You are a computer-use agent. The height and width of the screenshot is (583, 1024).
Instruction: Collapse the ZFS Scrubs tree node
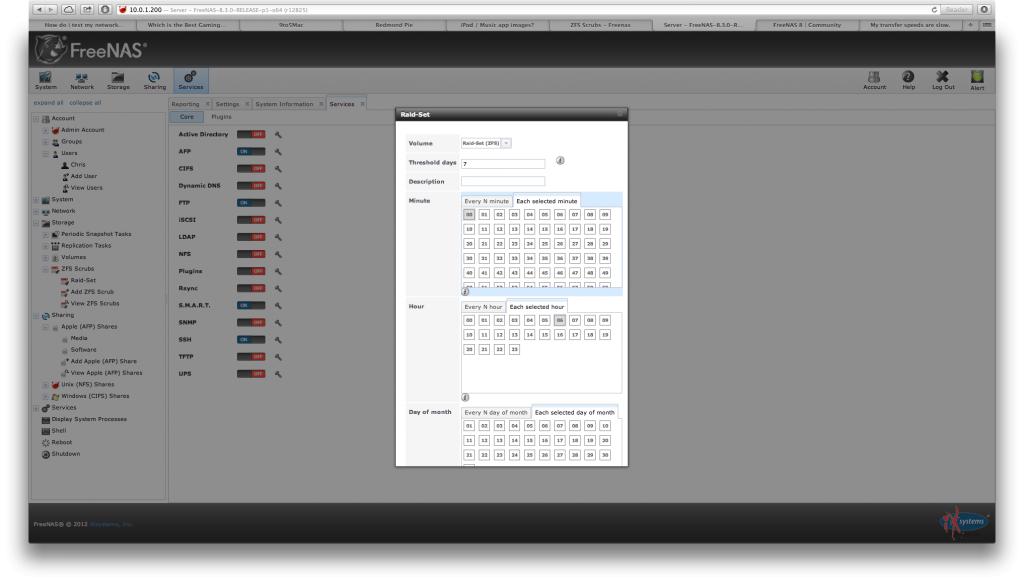pos(46,269)
